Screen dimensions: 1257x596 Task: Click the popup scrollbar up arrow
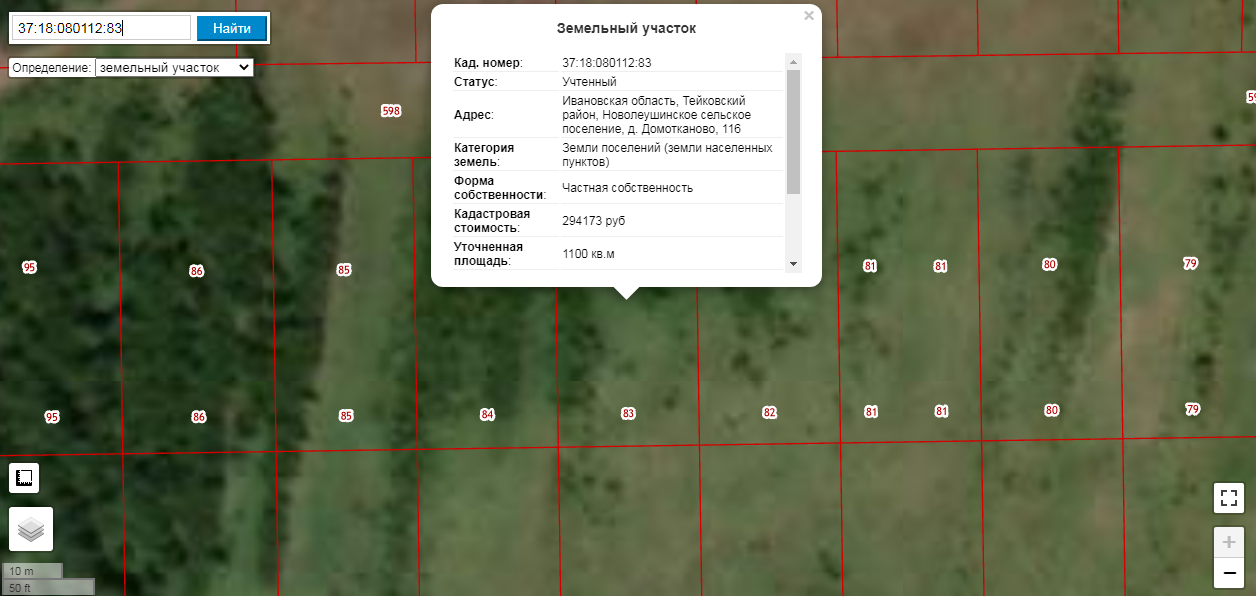coord(793,61)
